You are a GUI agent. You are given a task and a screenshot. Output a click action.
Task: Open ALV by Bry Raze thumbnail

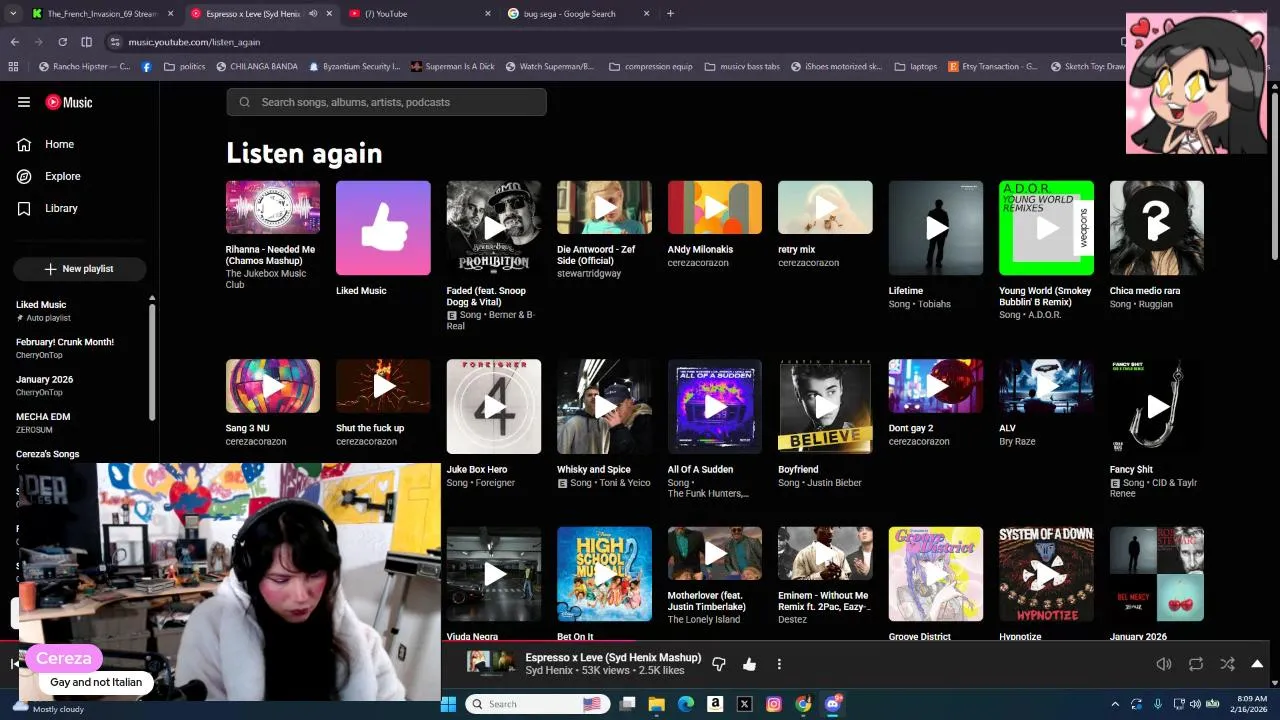pyautogui.click(x=1046, y=386)
